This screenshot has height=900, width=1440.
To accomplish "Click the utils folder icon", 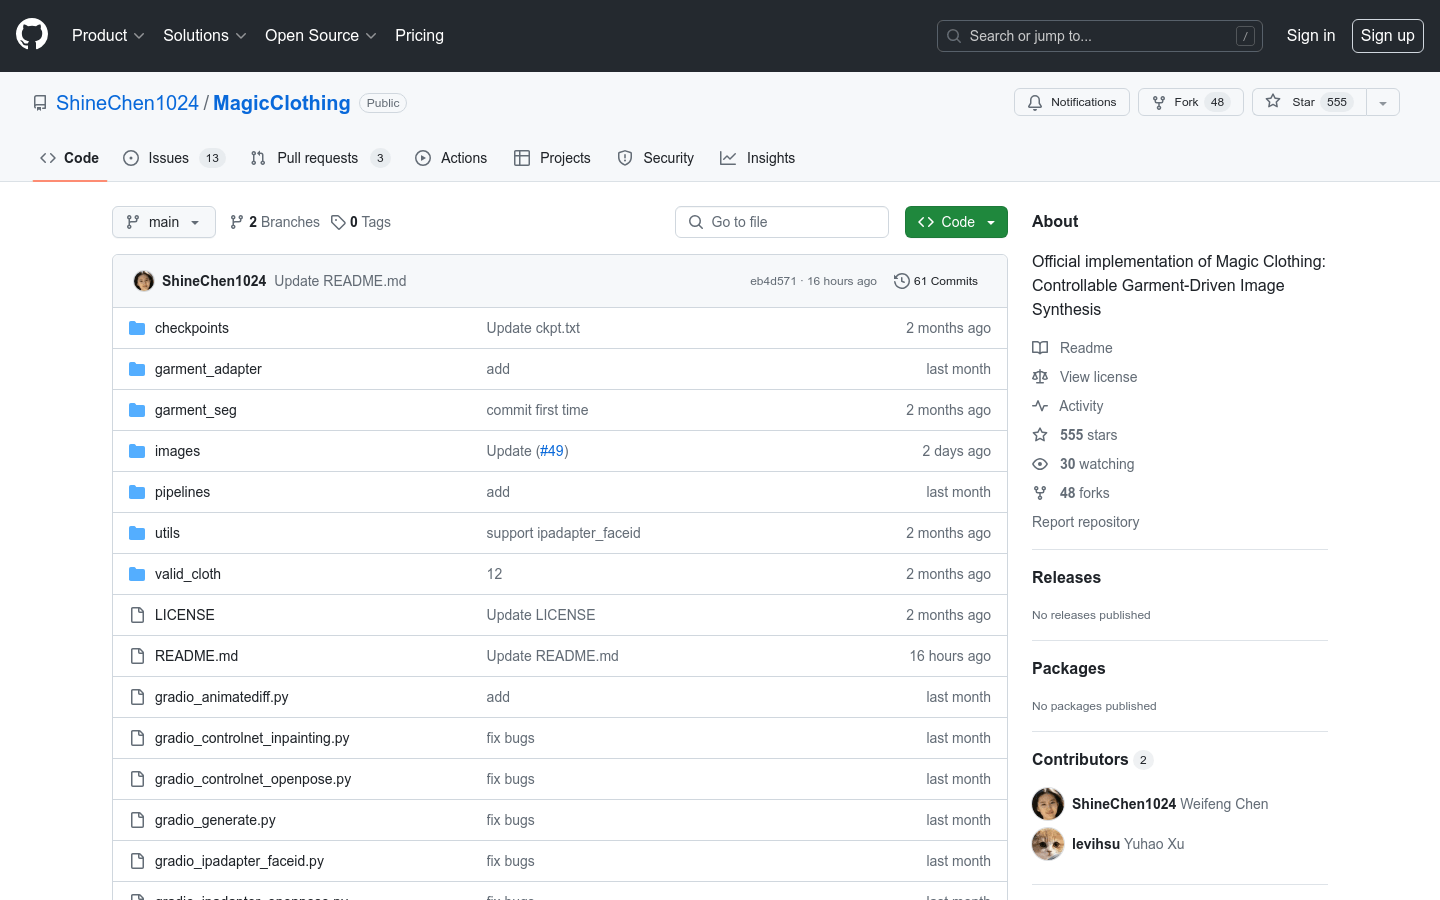I will tap(137, 533).
